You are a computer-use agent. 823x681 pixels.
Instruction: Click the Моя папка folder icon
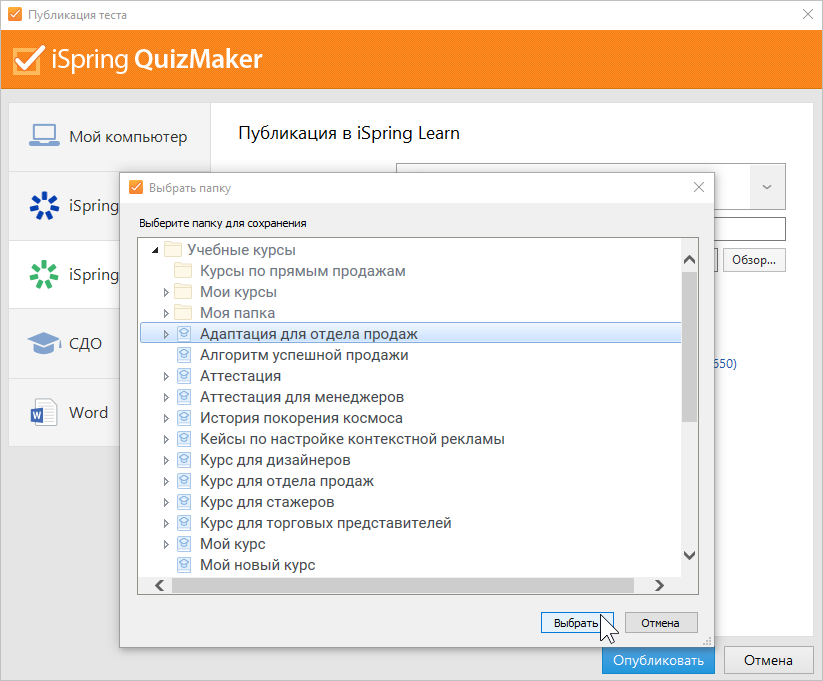point(183,312)
